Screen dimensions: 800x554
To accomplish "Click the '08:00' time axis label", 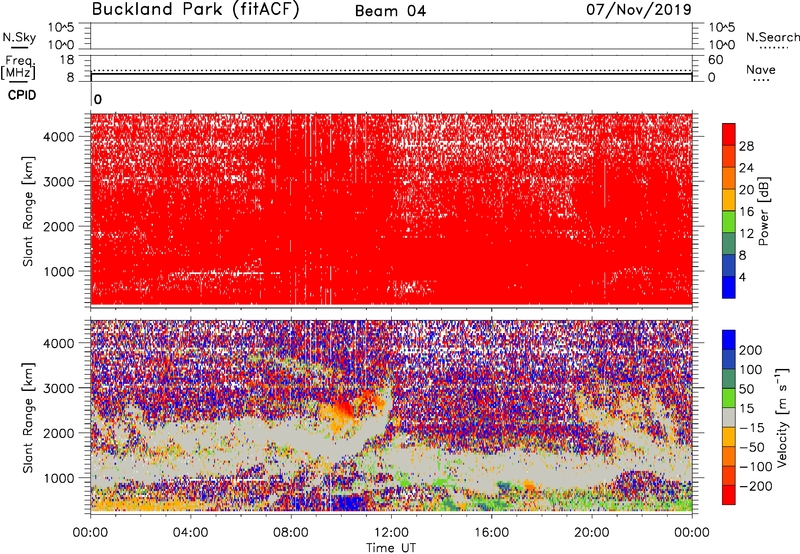I will (x=291, y=533).
